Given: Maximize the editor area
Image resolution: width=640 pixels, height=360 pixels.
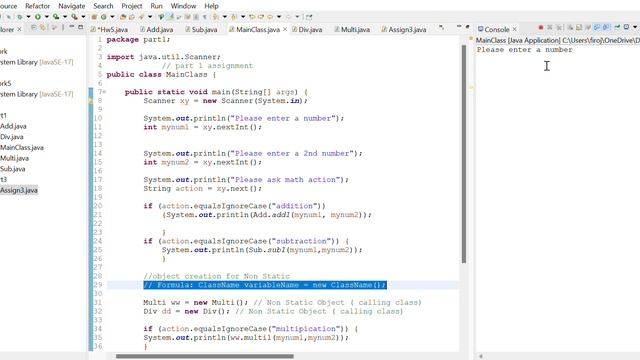Looking at the screenshot, I should 468,27.
